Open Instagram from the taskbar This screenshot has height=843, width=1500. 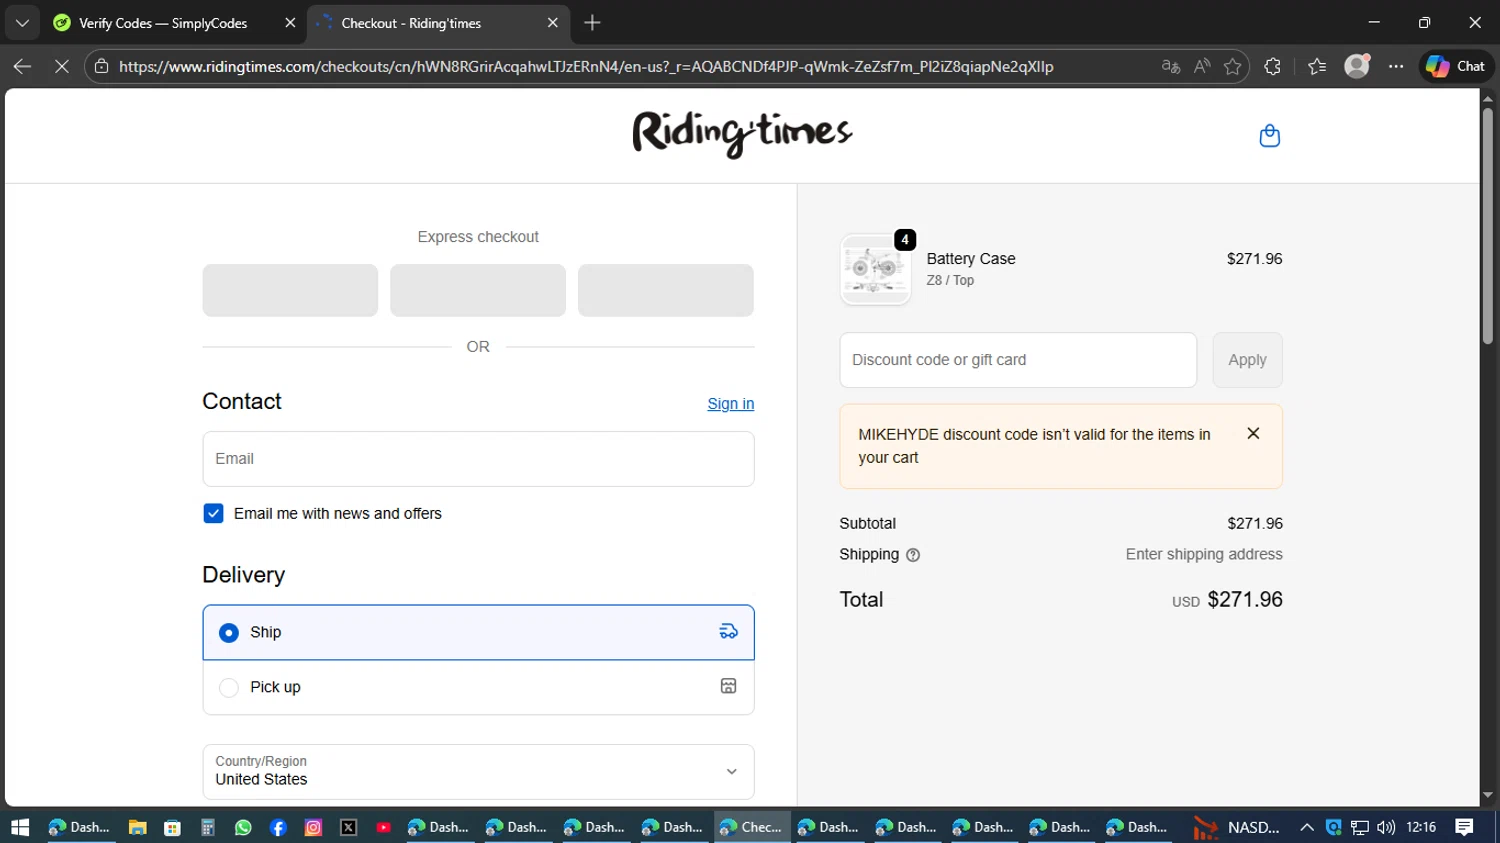[x=313, y=827]
